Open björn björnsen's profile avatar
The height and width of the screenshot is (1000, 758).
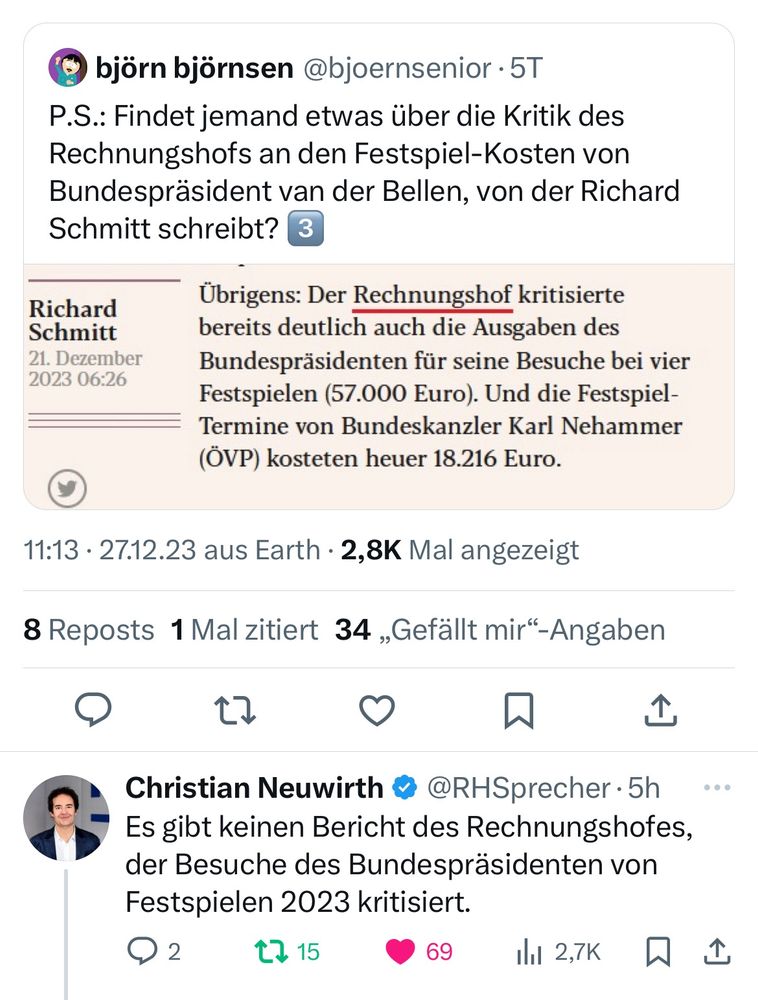[x=68, y=67]
